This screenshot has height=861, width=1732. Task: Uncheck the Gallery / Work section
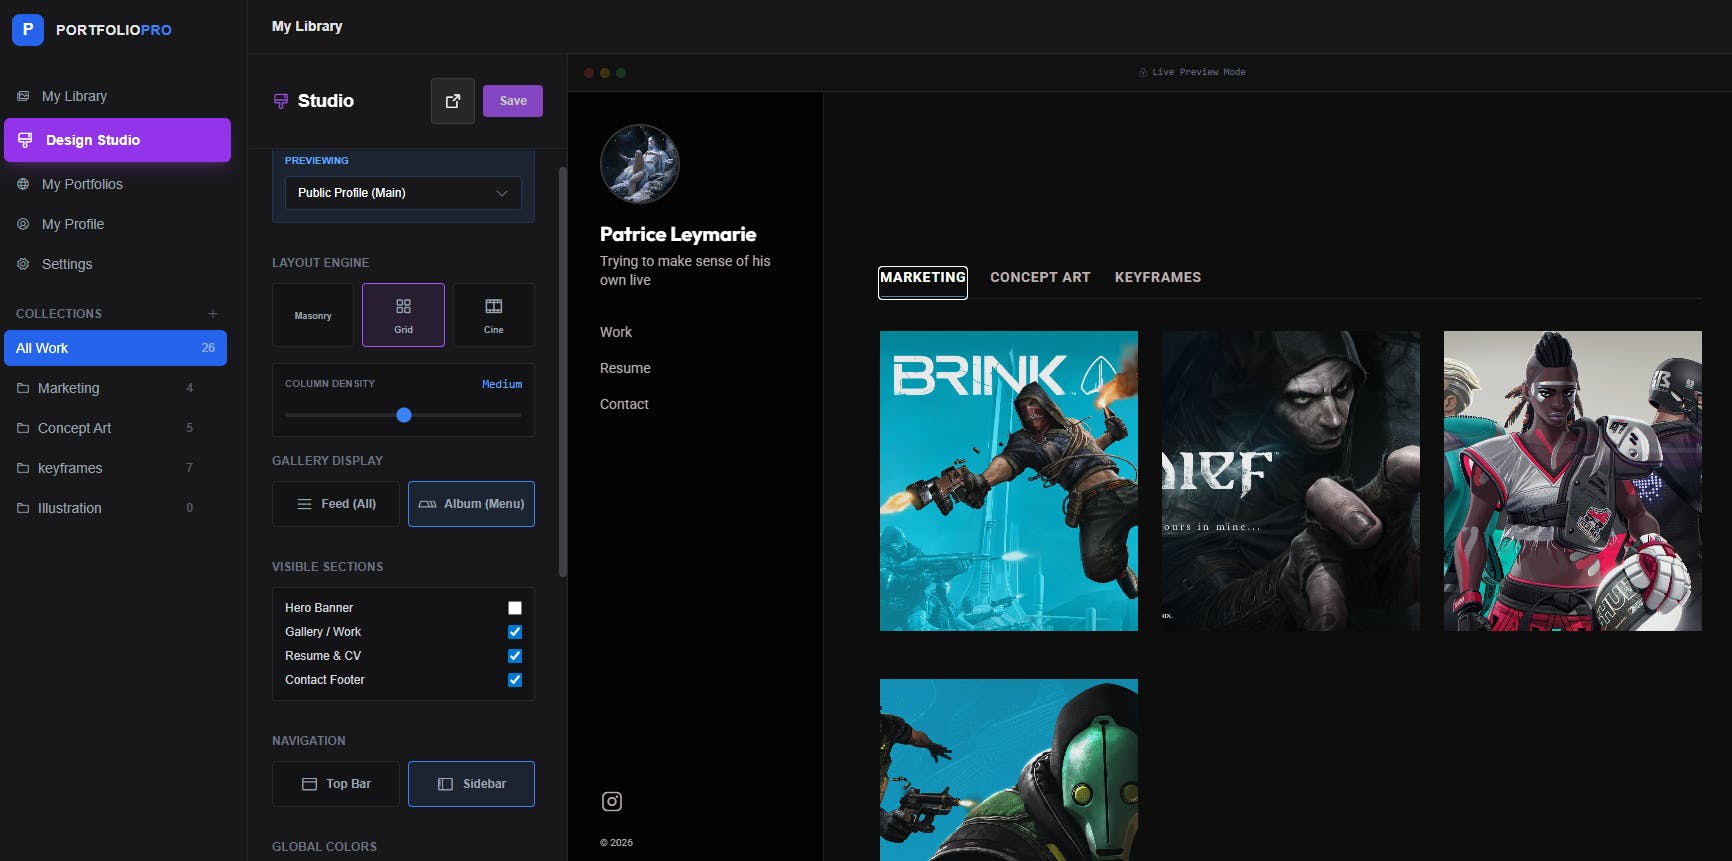515,632
